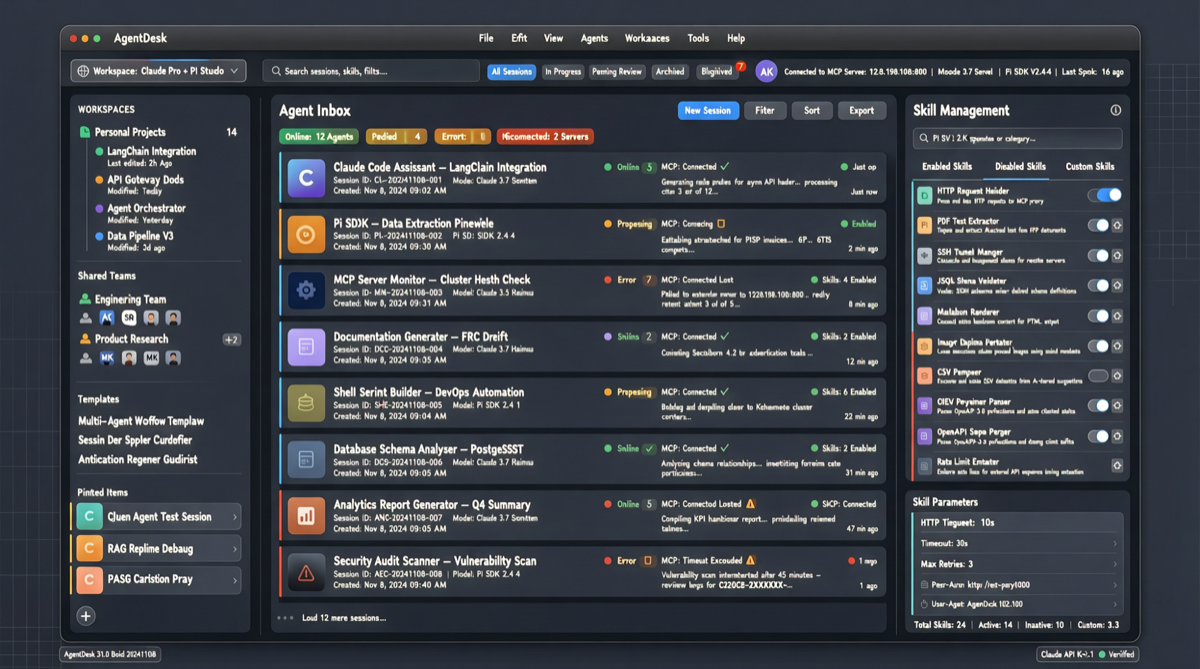The image size is (1200, 669).
Task: Toggle off the HTTP Request Header skill
Action: point(1104,195)
